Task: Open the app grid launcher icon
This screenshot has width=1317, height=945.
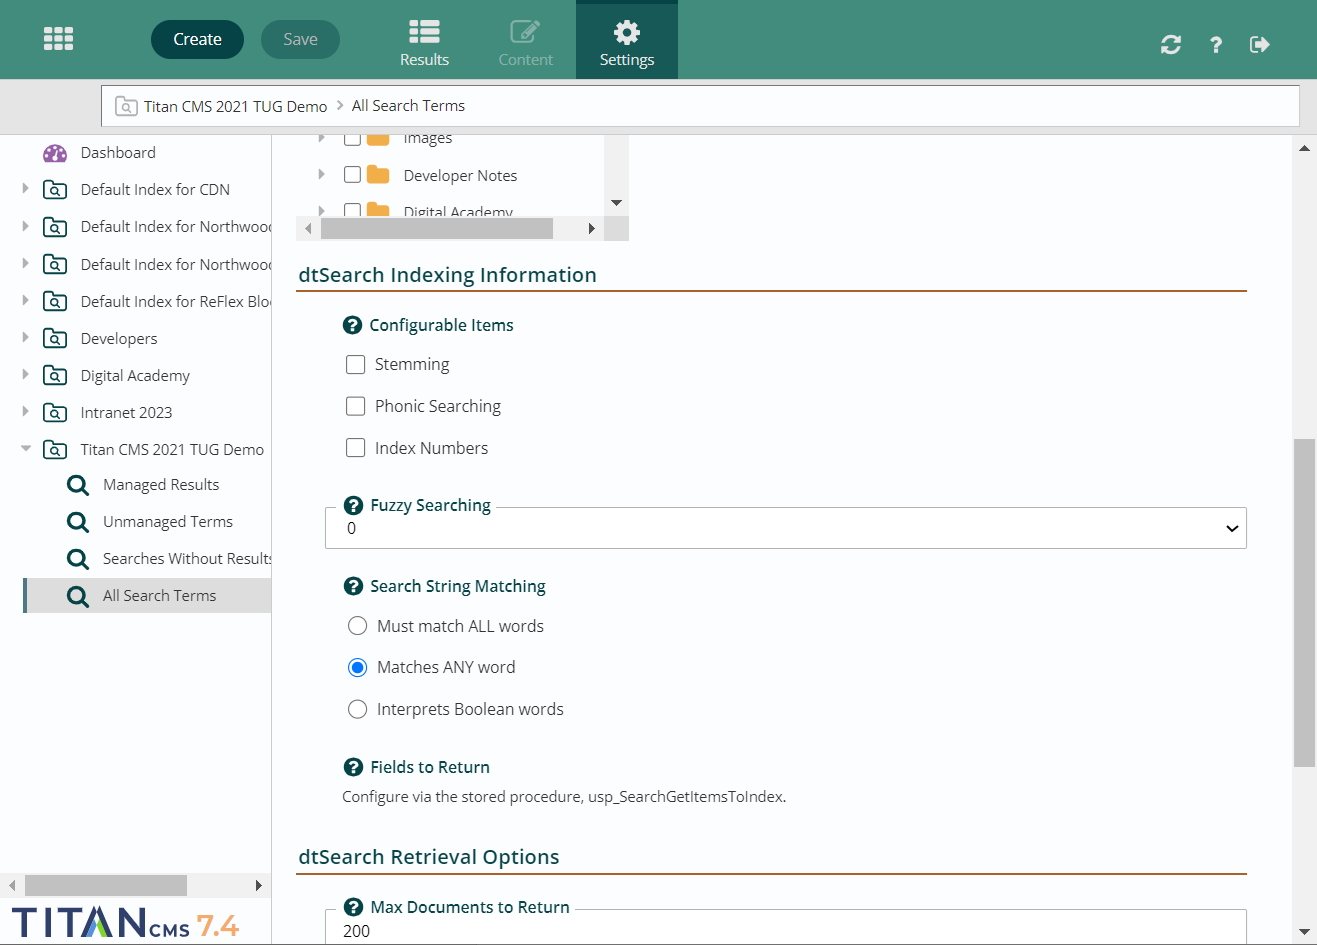Action: click(58, 39)
